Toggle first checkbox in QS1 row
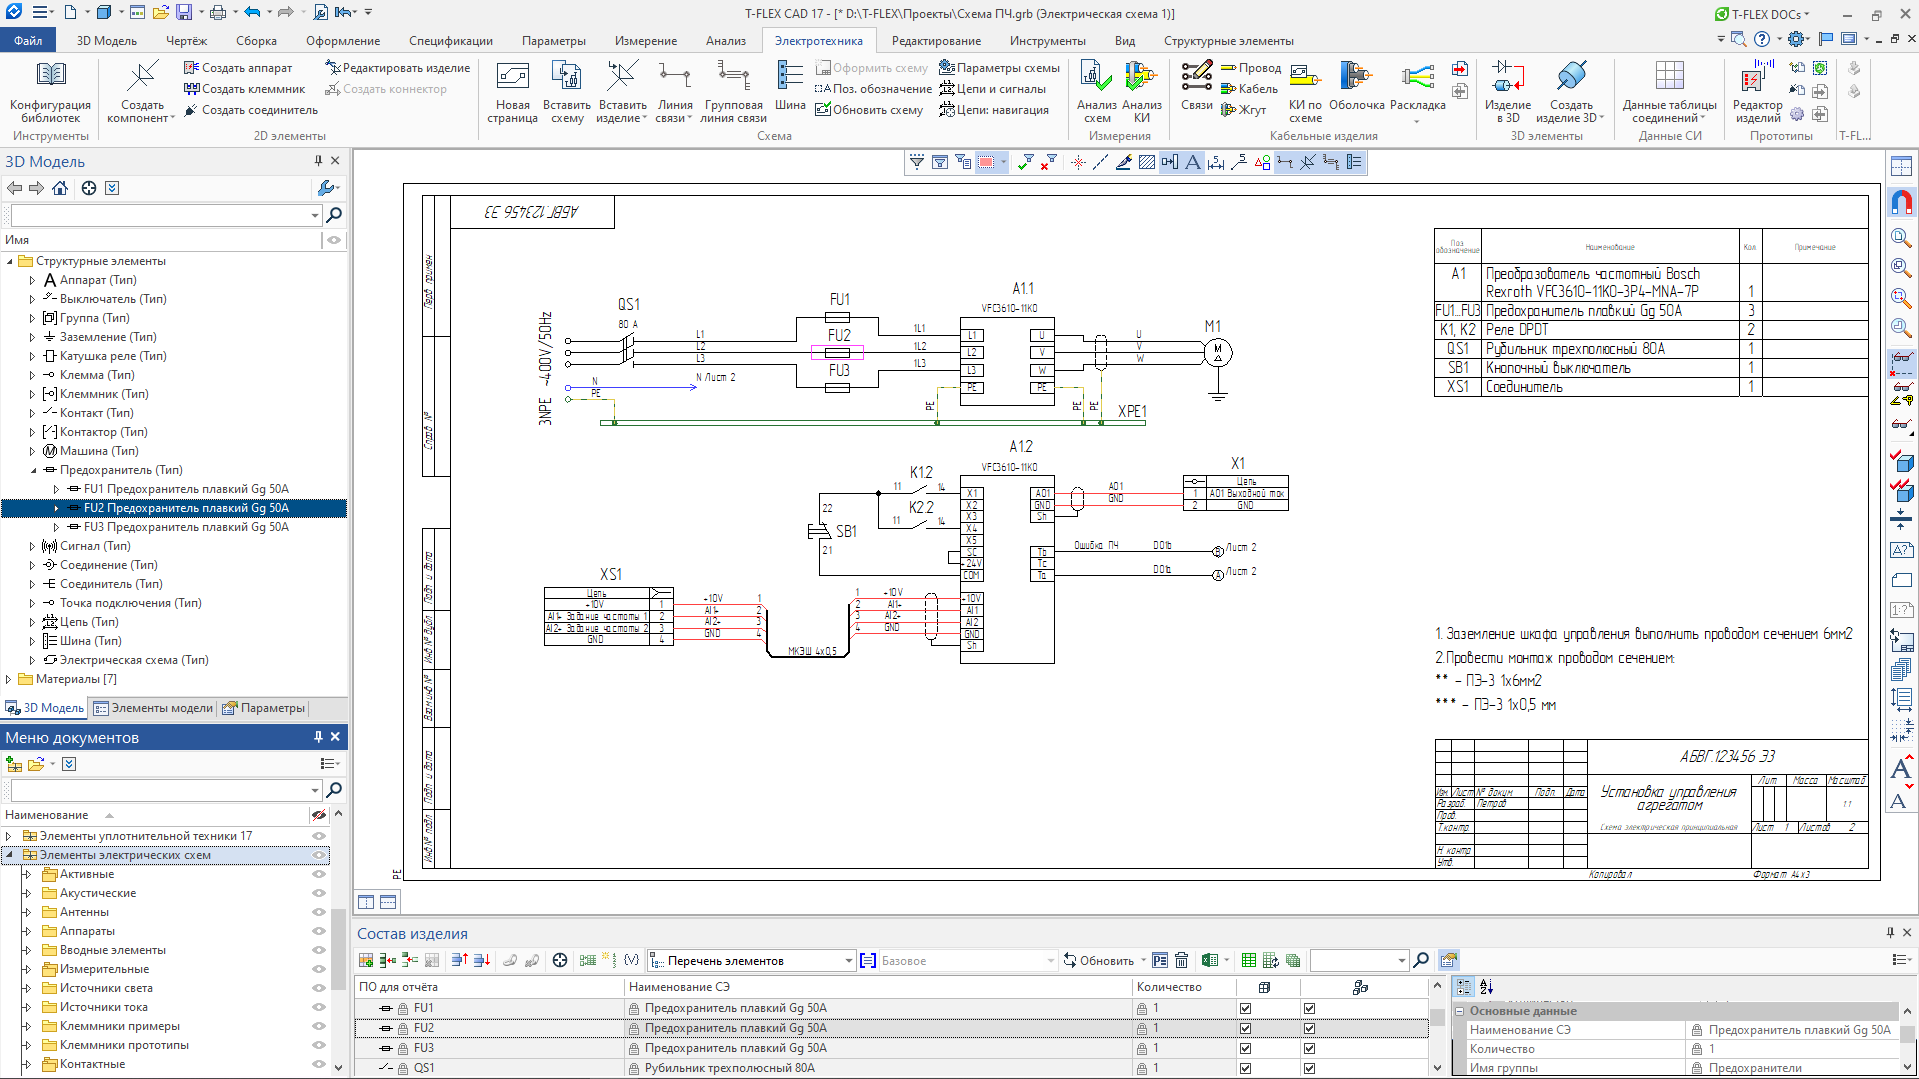1919x1079 pixels. pos(1245,1068)
